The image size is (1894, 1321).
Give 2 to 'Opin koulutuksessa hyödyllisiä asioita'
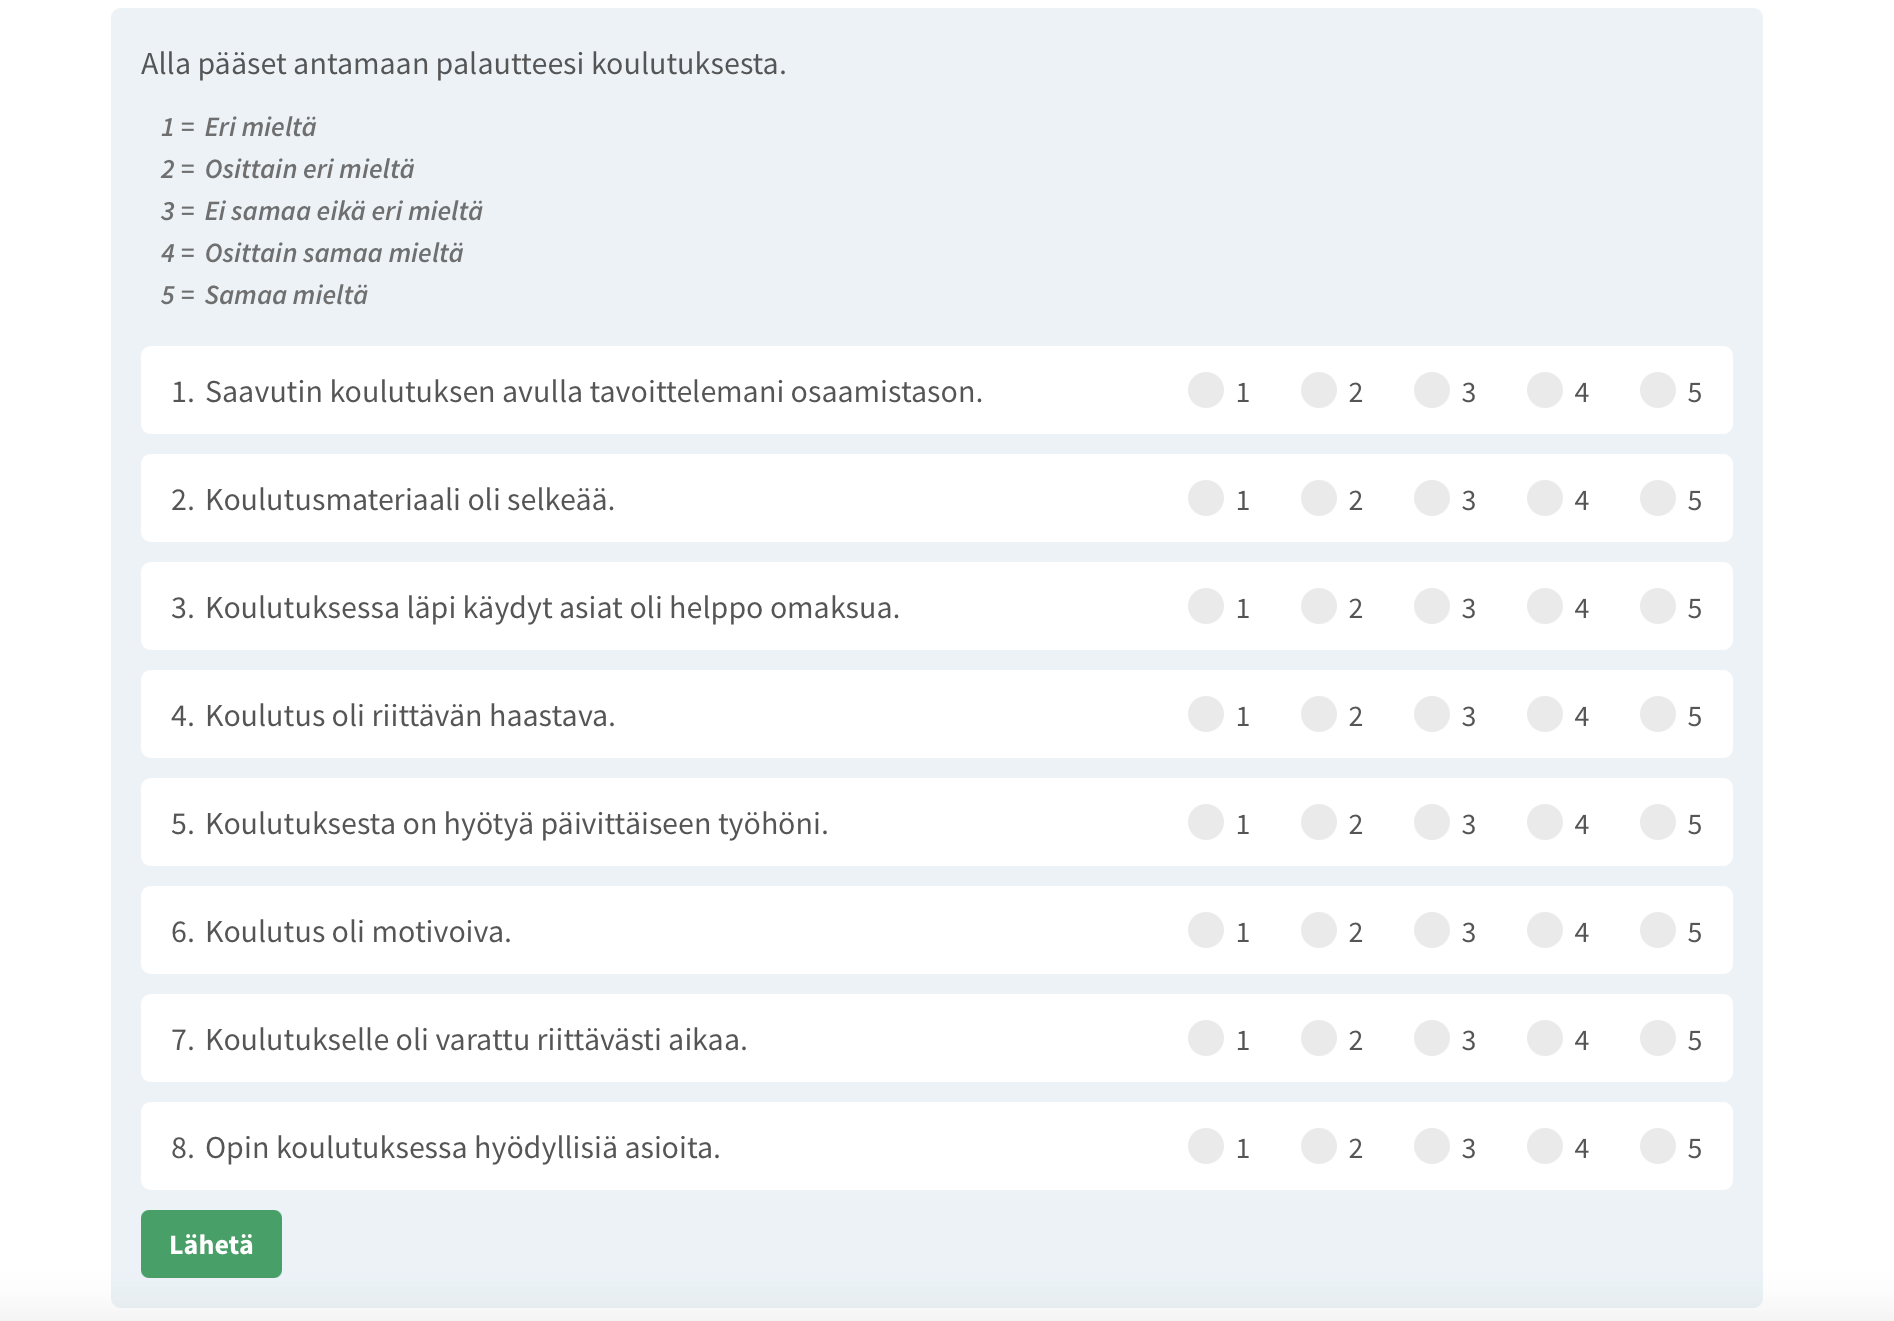tap(1319, 1146)
